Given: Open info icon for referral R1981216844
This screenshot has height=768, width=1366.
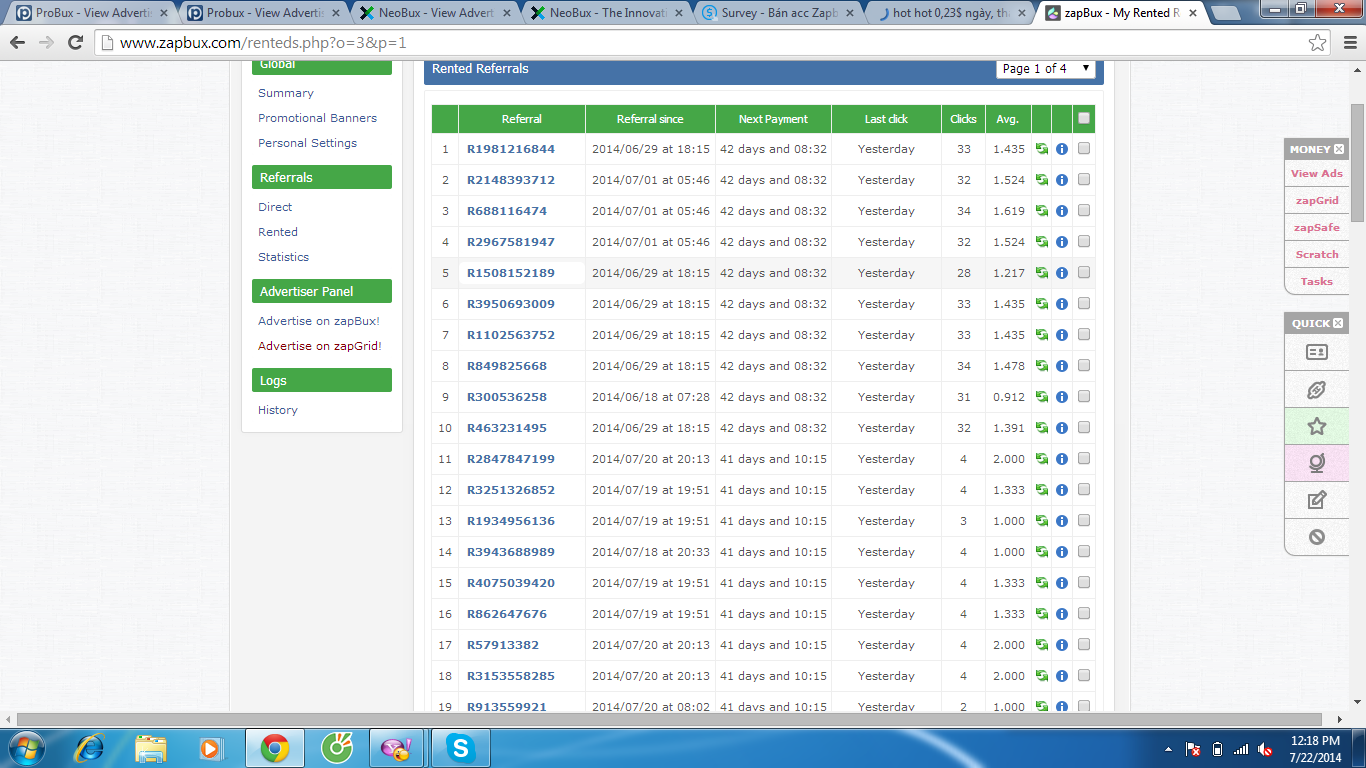Looking at the screenshot, I should (x=1062, y=149).
